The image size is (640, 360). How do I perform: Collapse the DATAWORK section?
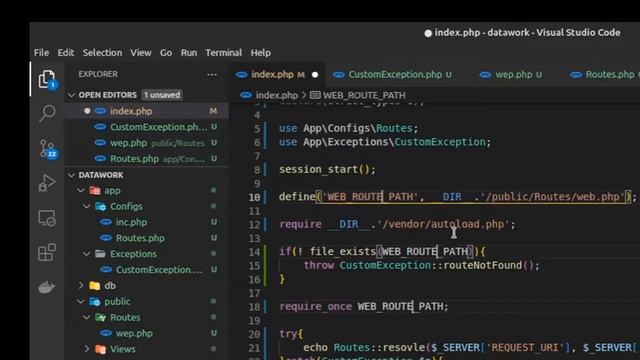pos(72,175)
